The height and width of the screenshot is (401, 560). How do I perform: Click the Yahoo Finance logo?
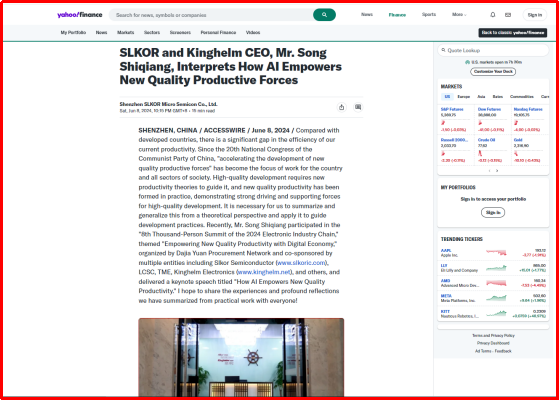pyautogui.click(x=80, y=15)
